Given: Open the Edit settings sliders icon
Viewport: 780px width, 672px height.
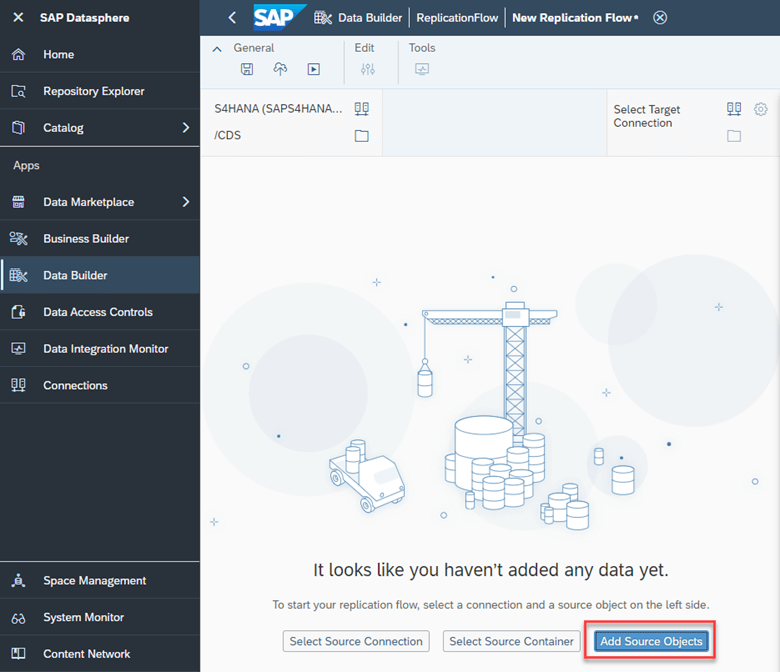Looking at the screenshot, I should coord(368,69).
